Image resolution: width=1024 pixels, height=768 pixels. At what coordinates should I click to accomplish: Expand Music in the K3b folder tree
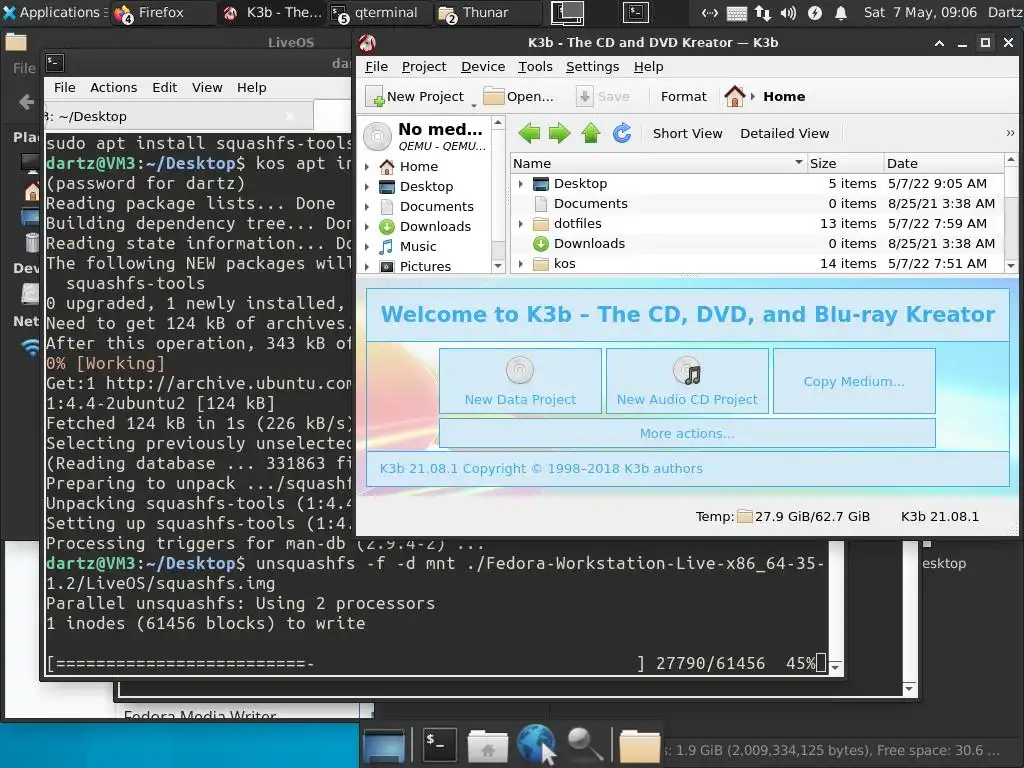click(367, 247)
